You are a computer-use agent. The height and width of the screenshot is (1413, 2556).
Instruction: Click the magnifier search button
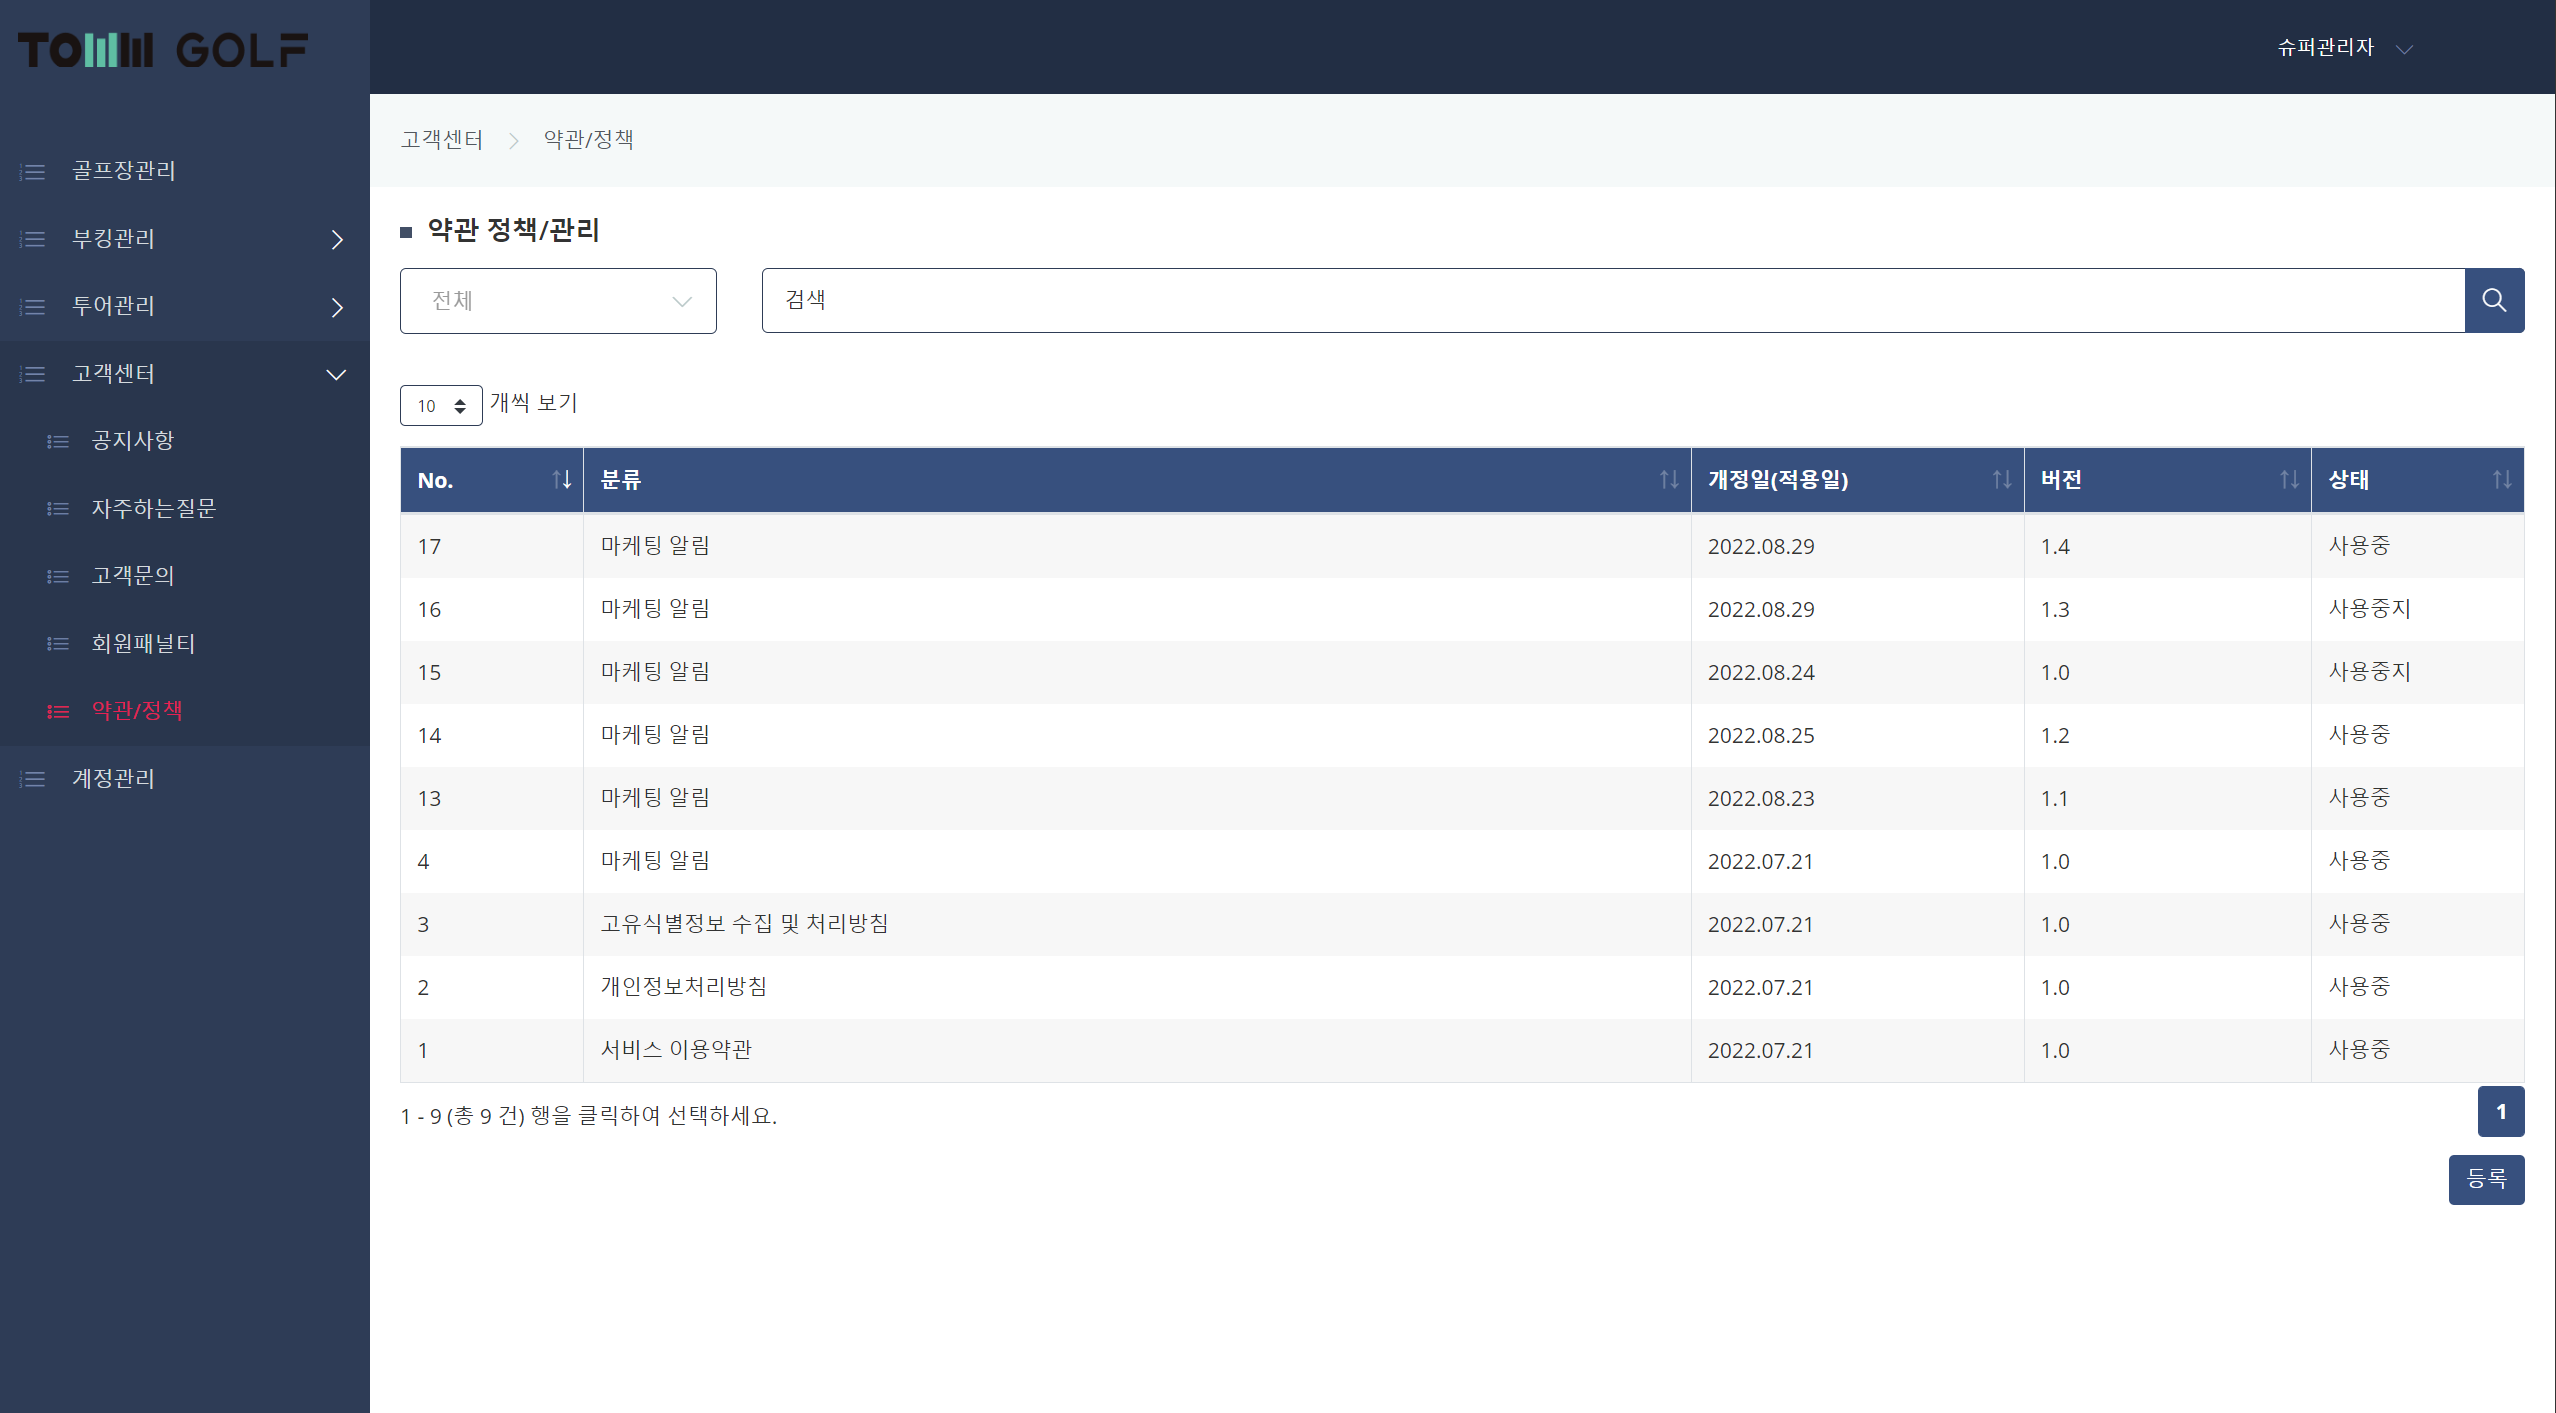[x=2493, y=300]
